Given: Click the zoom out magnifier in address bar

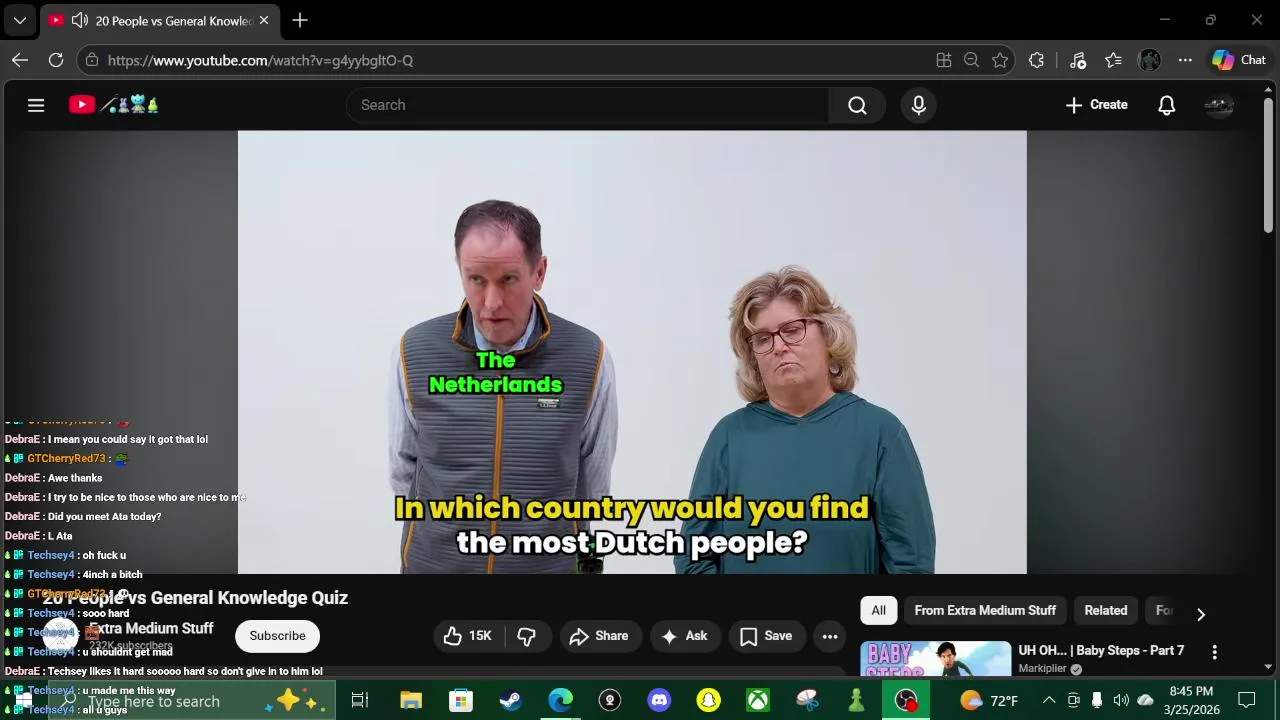Looking at the screenshot, I should (971, 60).
